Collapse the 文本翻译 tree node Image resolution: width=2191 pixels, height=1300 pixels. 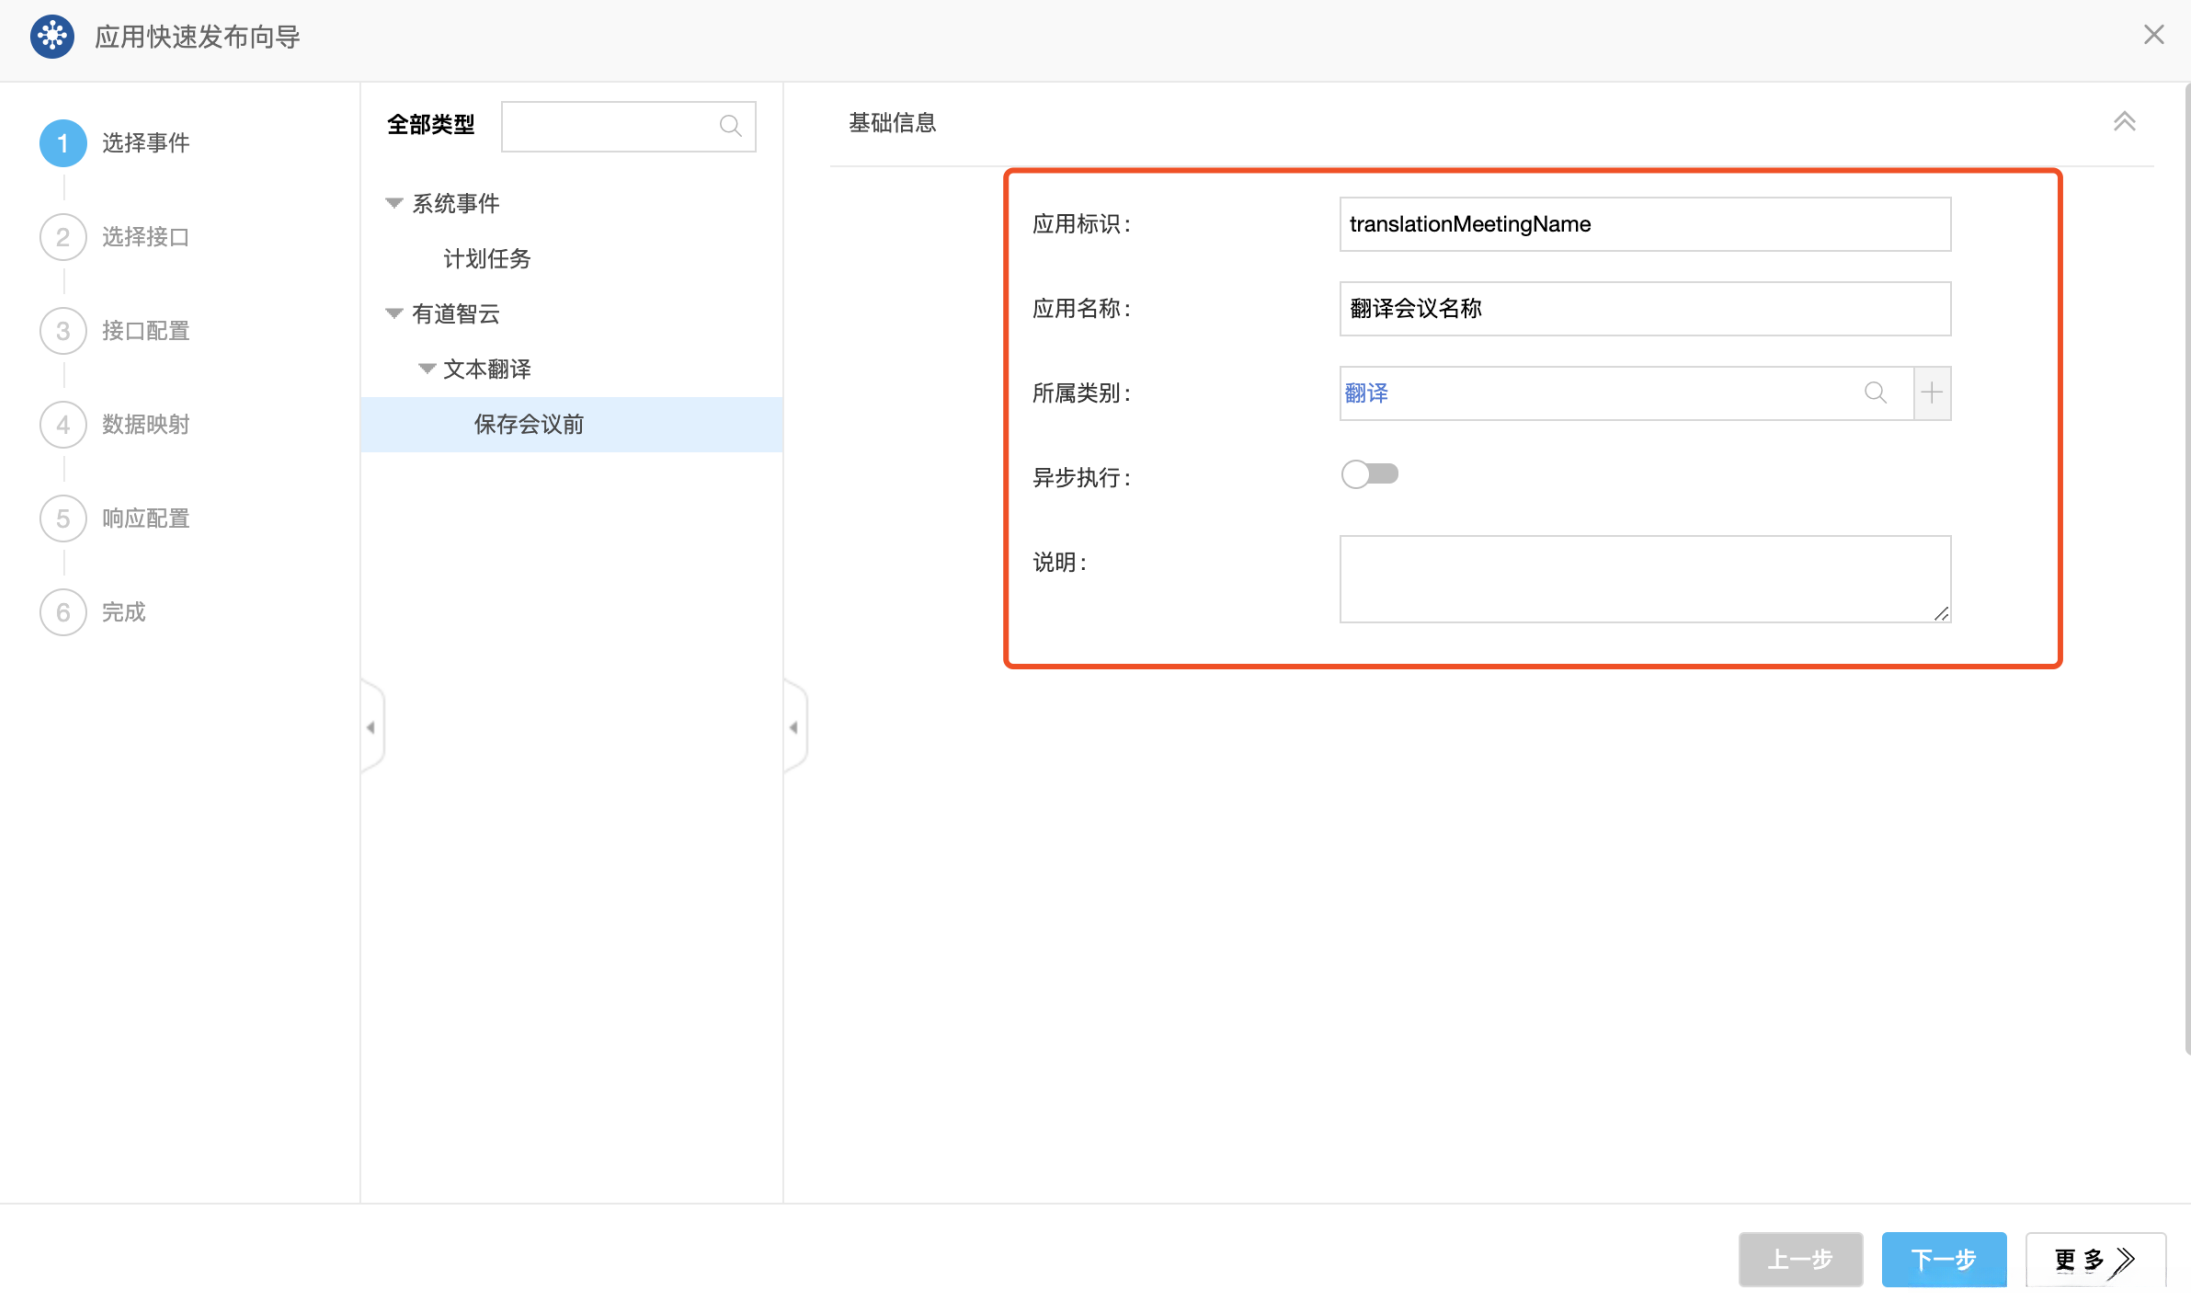point(426,369)
